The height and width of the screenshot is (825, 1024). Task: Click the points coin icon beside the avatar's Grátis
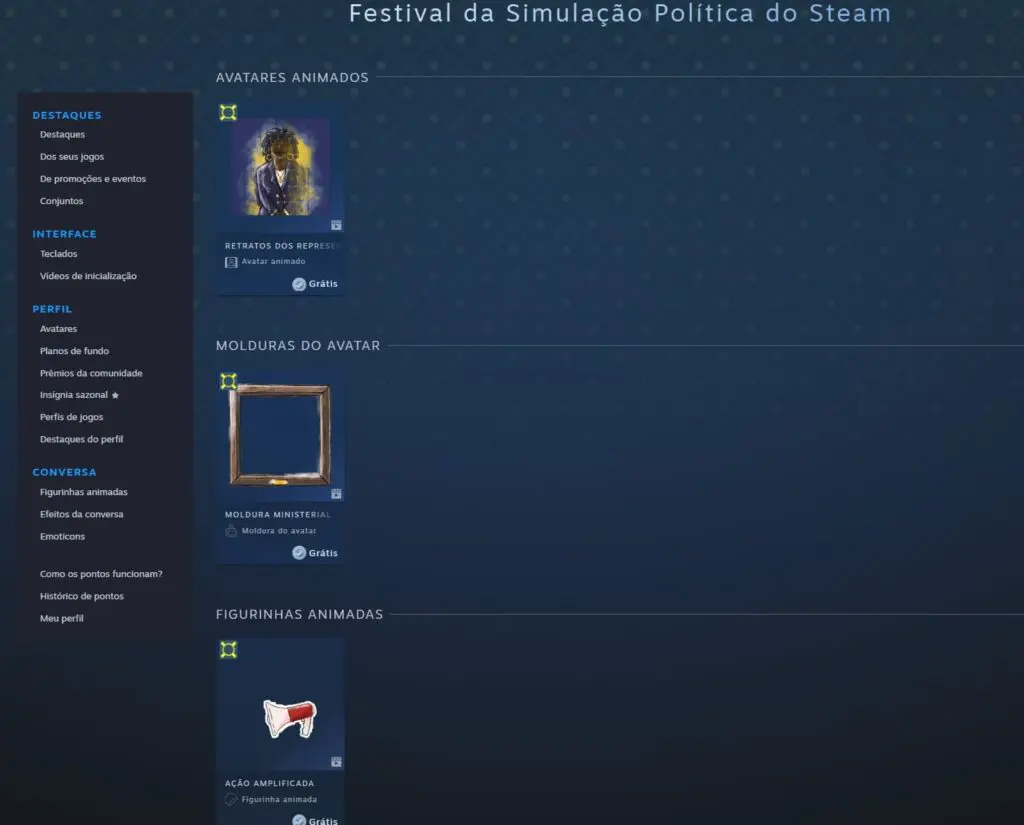click(x=298, y=284)
